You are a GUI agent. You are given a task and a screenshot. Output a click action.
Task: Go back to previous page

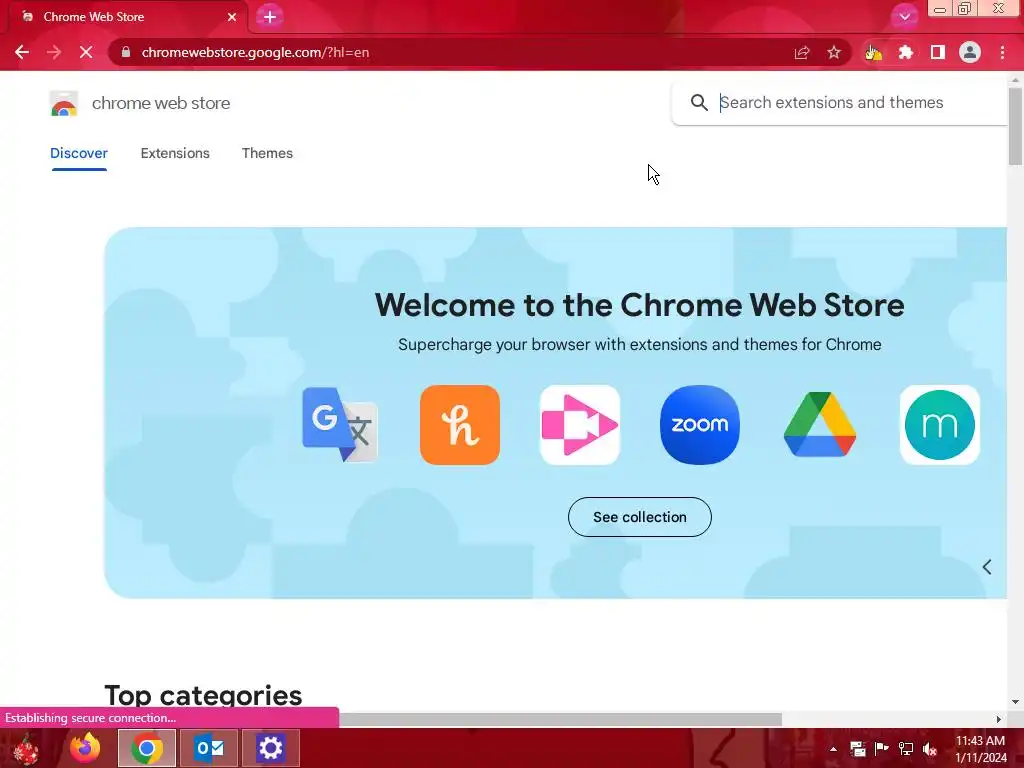point(22,52)
